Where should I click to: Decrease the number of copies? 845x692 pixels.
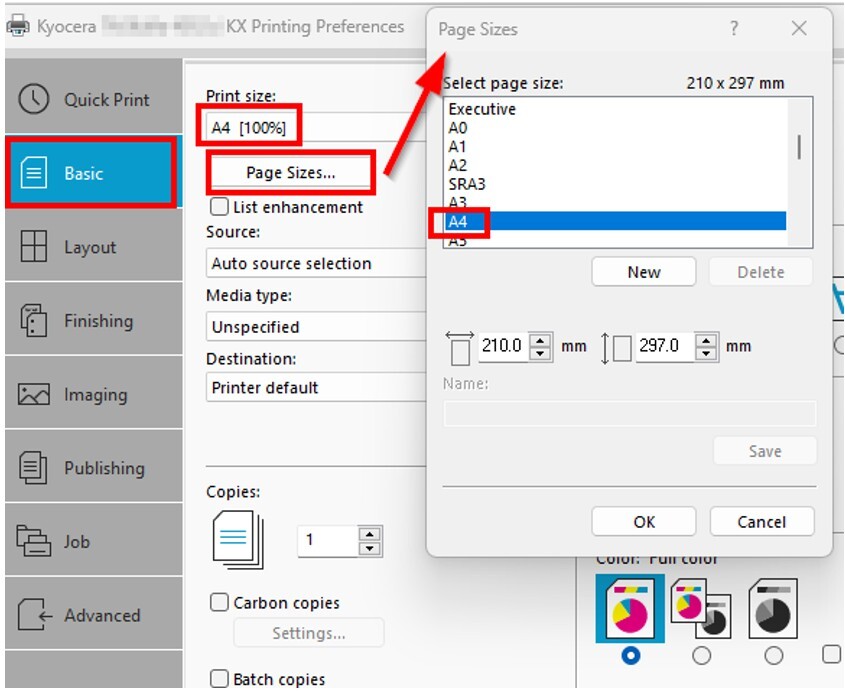370,548
